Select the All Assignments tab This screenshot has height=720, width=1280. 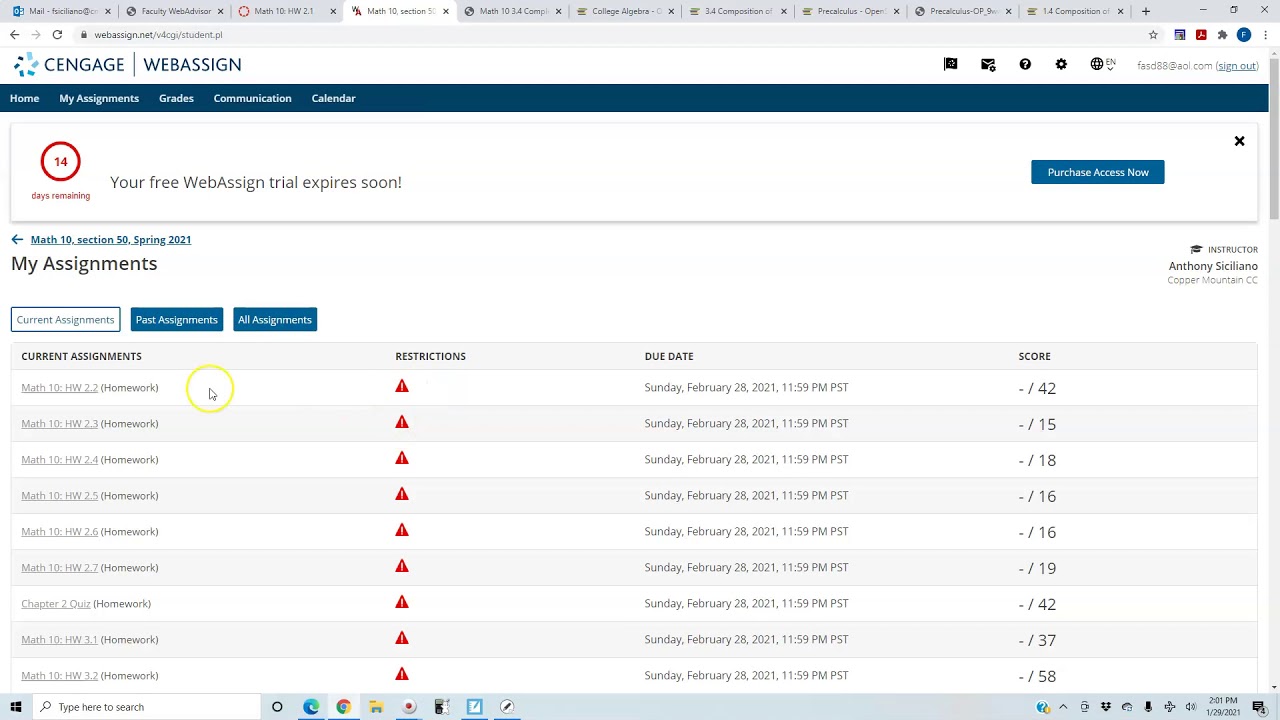(275, 320)
